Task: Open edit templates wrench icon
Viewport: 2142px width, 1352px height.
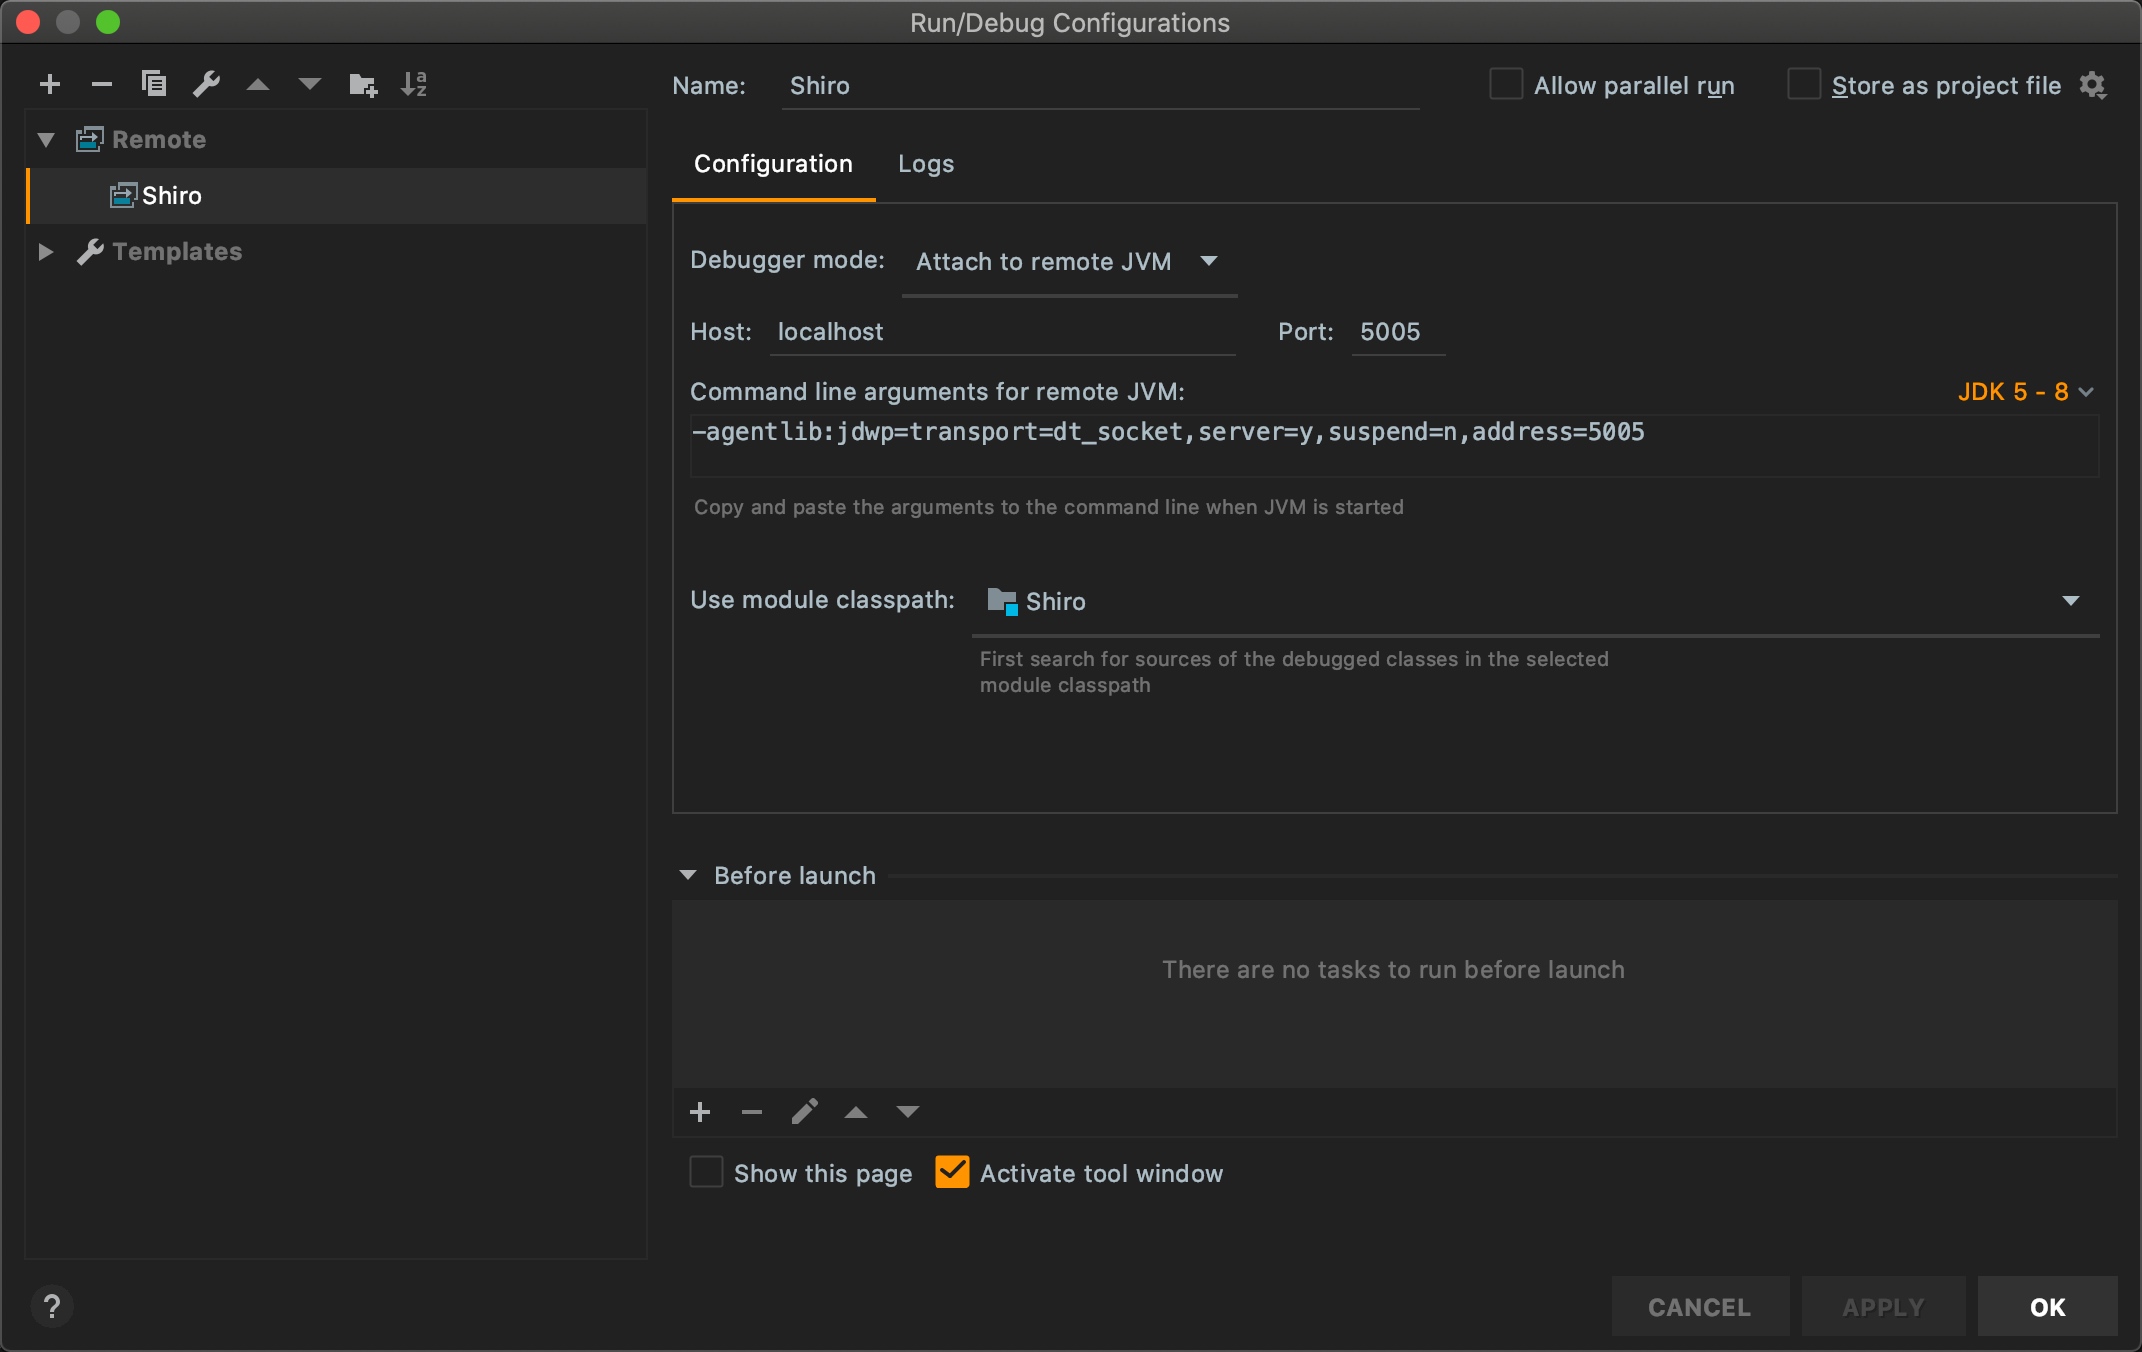Action: click(206, 84)
